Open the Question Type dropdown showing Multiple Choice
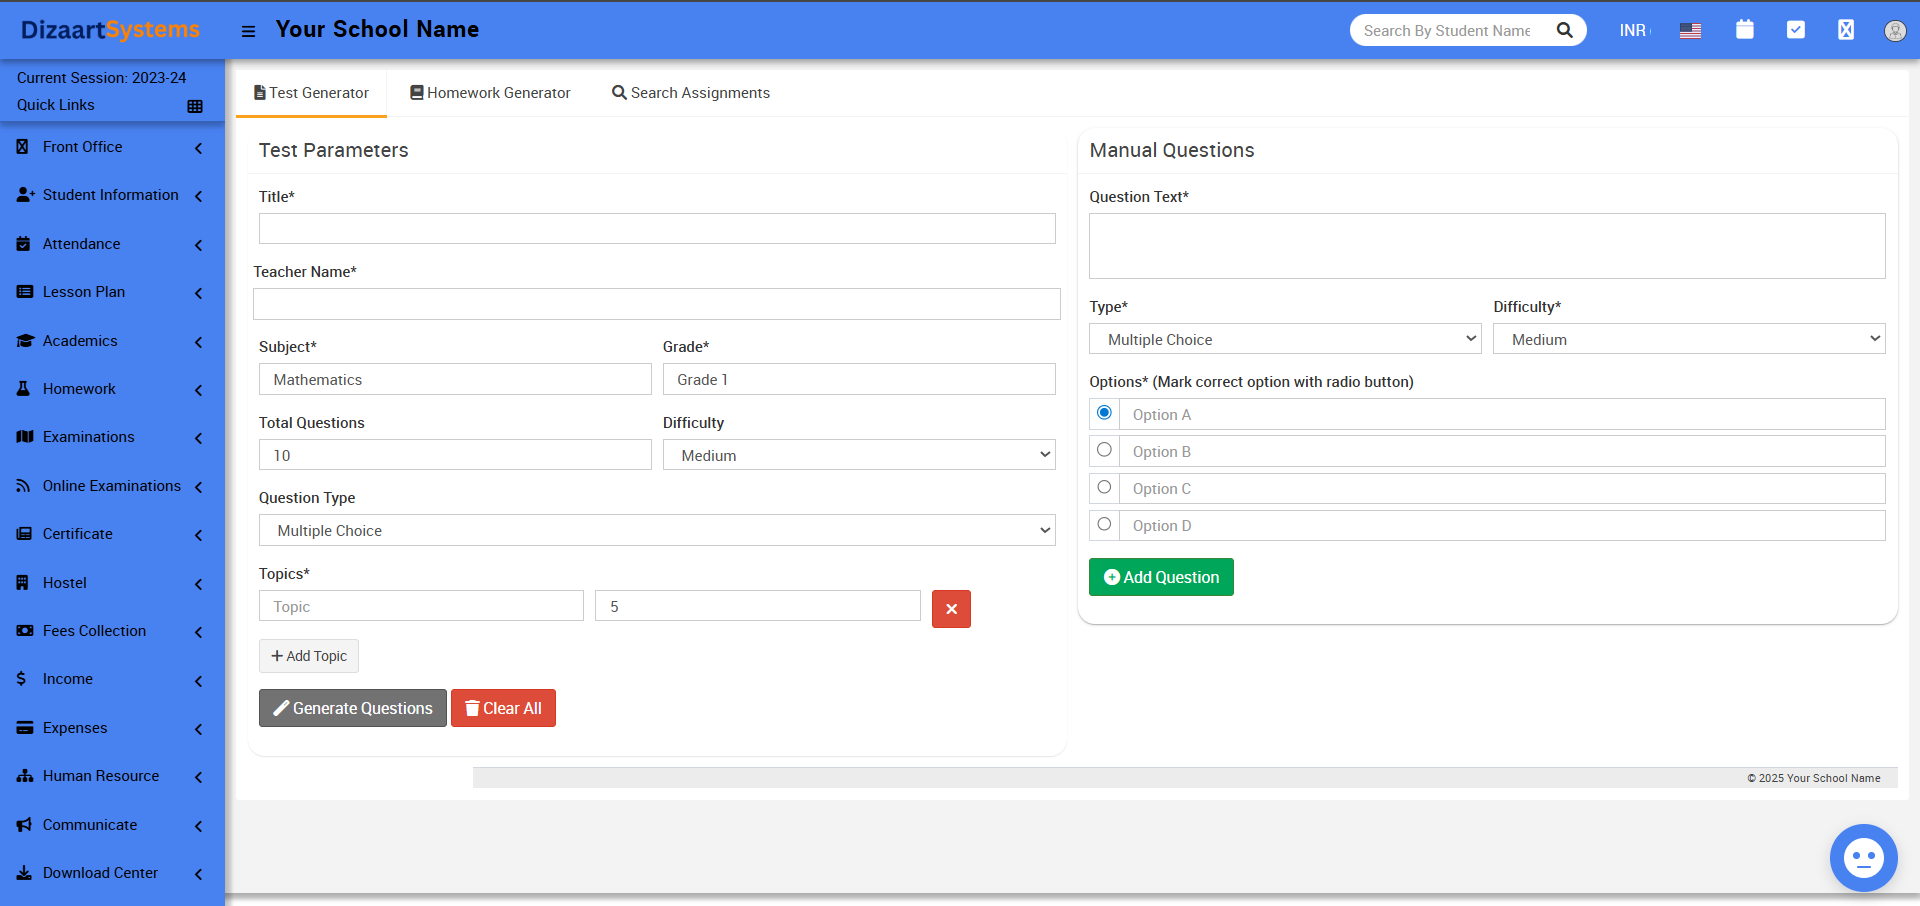The height and width of the screenshot is (906, 1920). (x=657, y=530)
